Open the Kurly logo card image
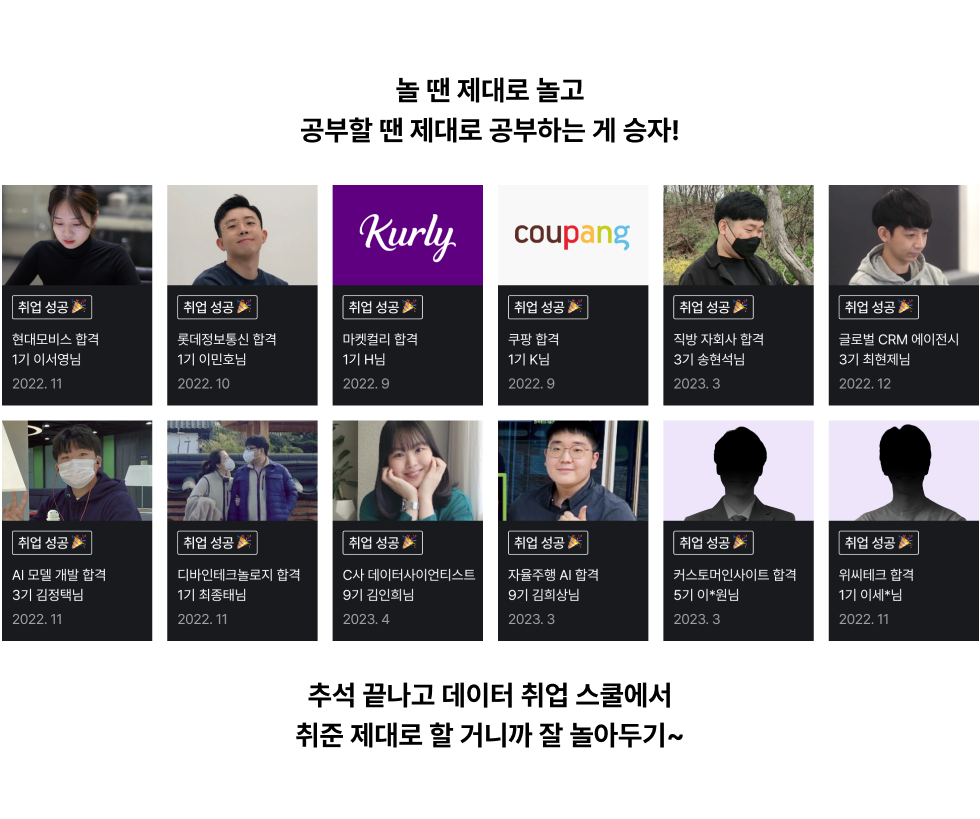Image resolution: width=980 pixels, height=819 pixels. click(408, 235)
